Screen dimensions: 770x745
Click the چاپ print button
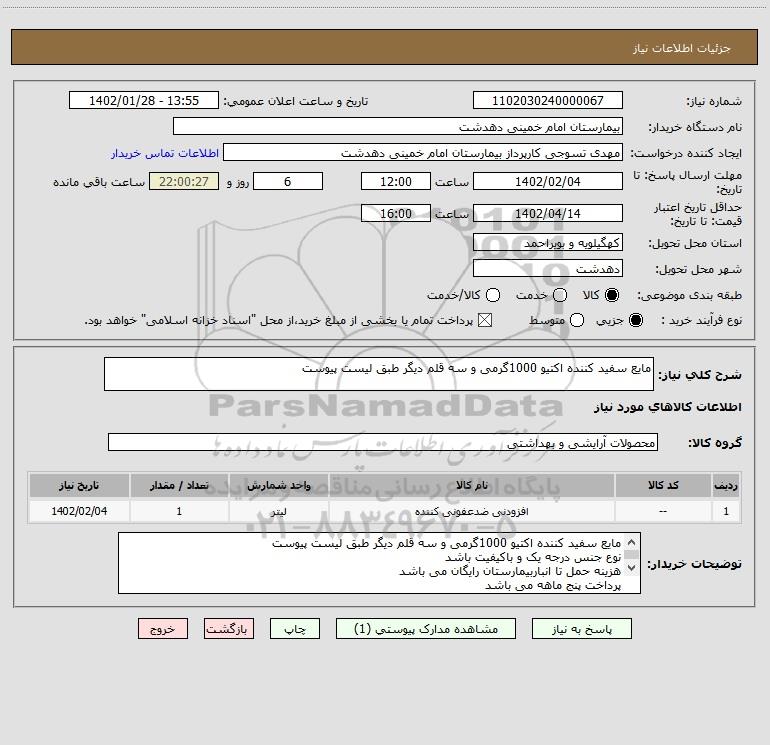[295, 629]
